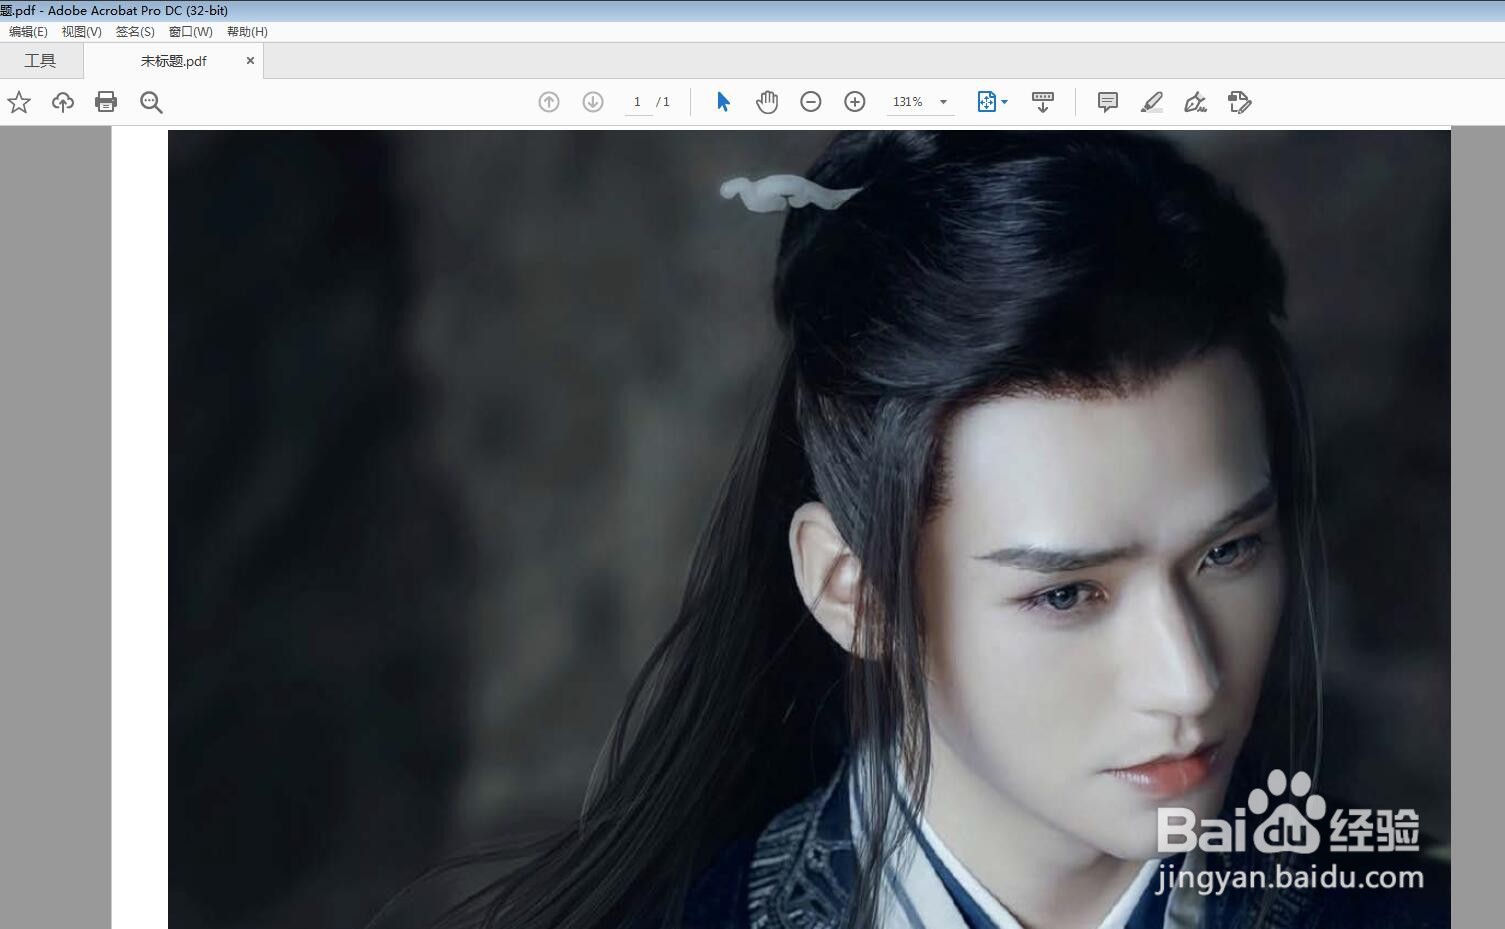The width and height of the screenshot is (1505, 929).
Task: Zoom in with plus button
Action: tap(855, 102)
